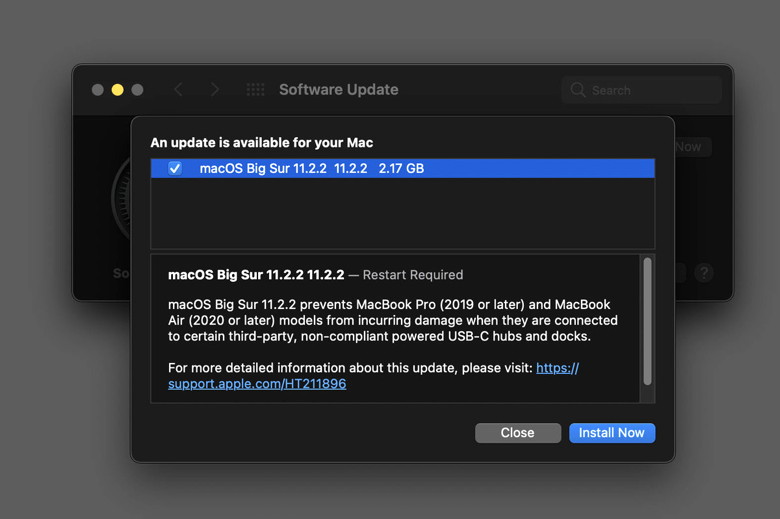Uncheck the macOS Big Sur 11.2.2 checkbox

pyautogui.click(x=175, y=169)
